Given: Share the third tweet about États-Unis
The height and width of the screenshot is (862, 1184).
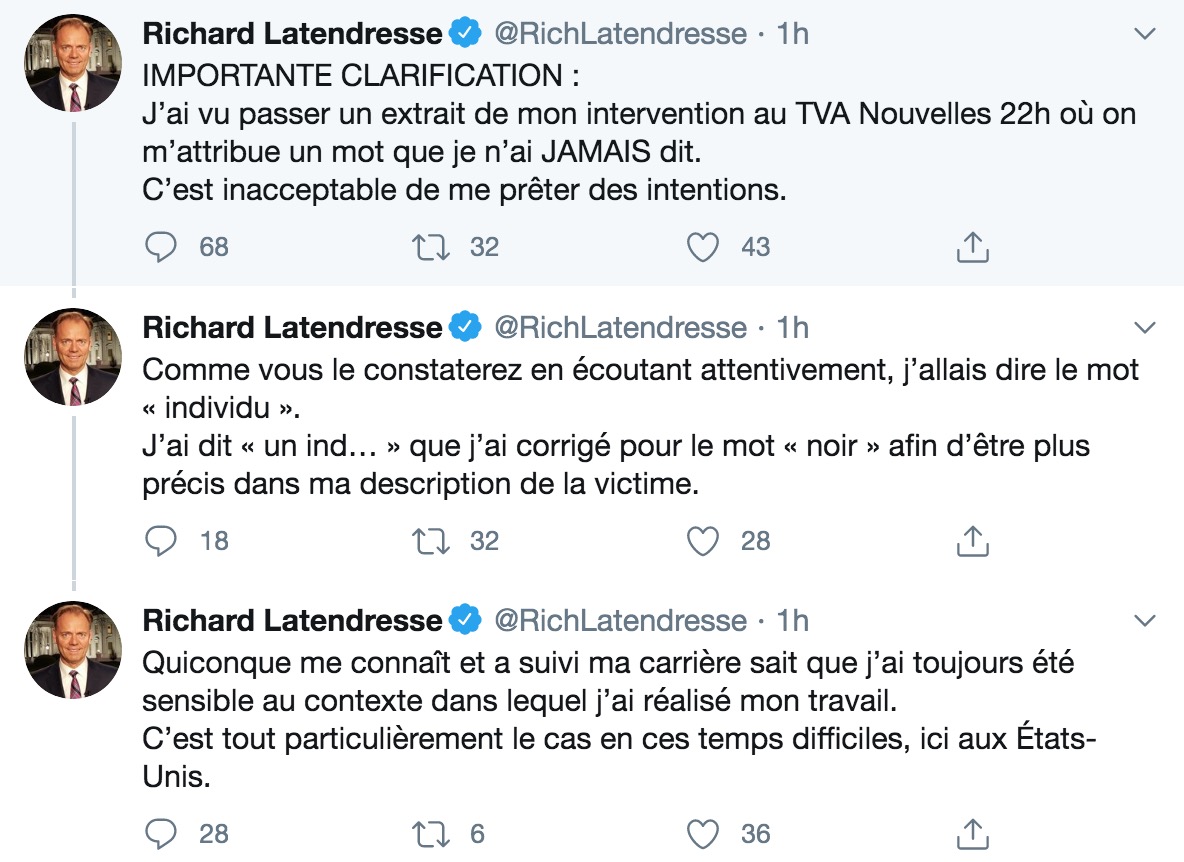Looking at the screenshot, I should 973,833.
